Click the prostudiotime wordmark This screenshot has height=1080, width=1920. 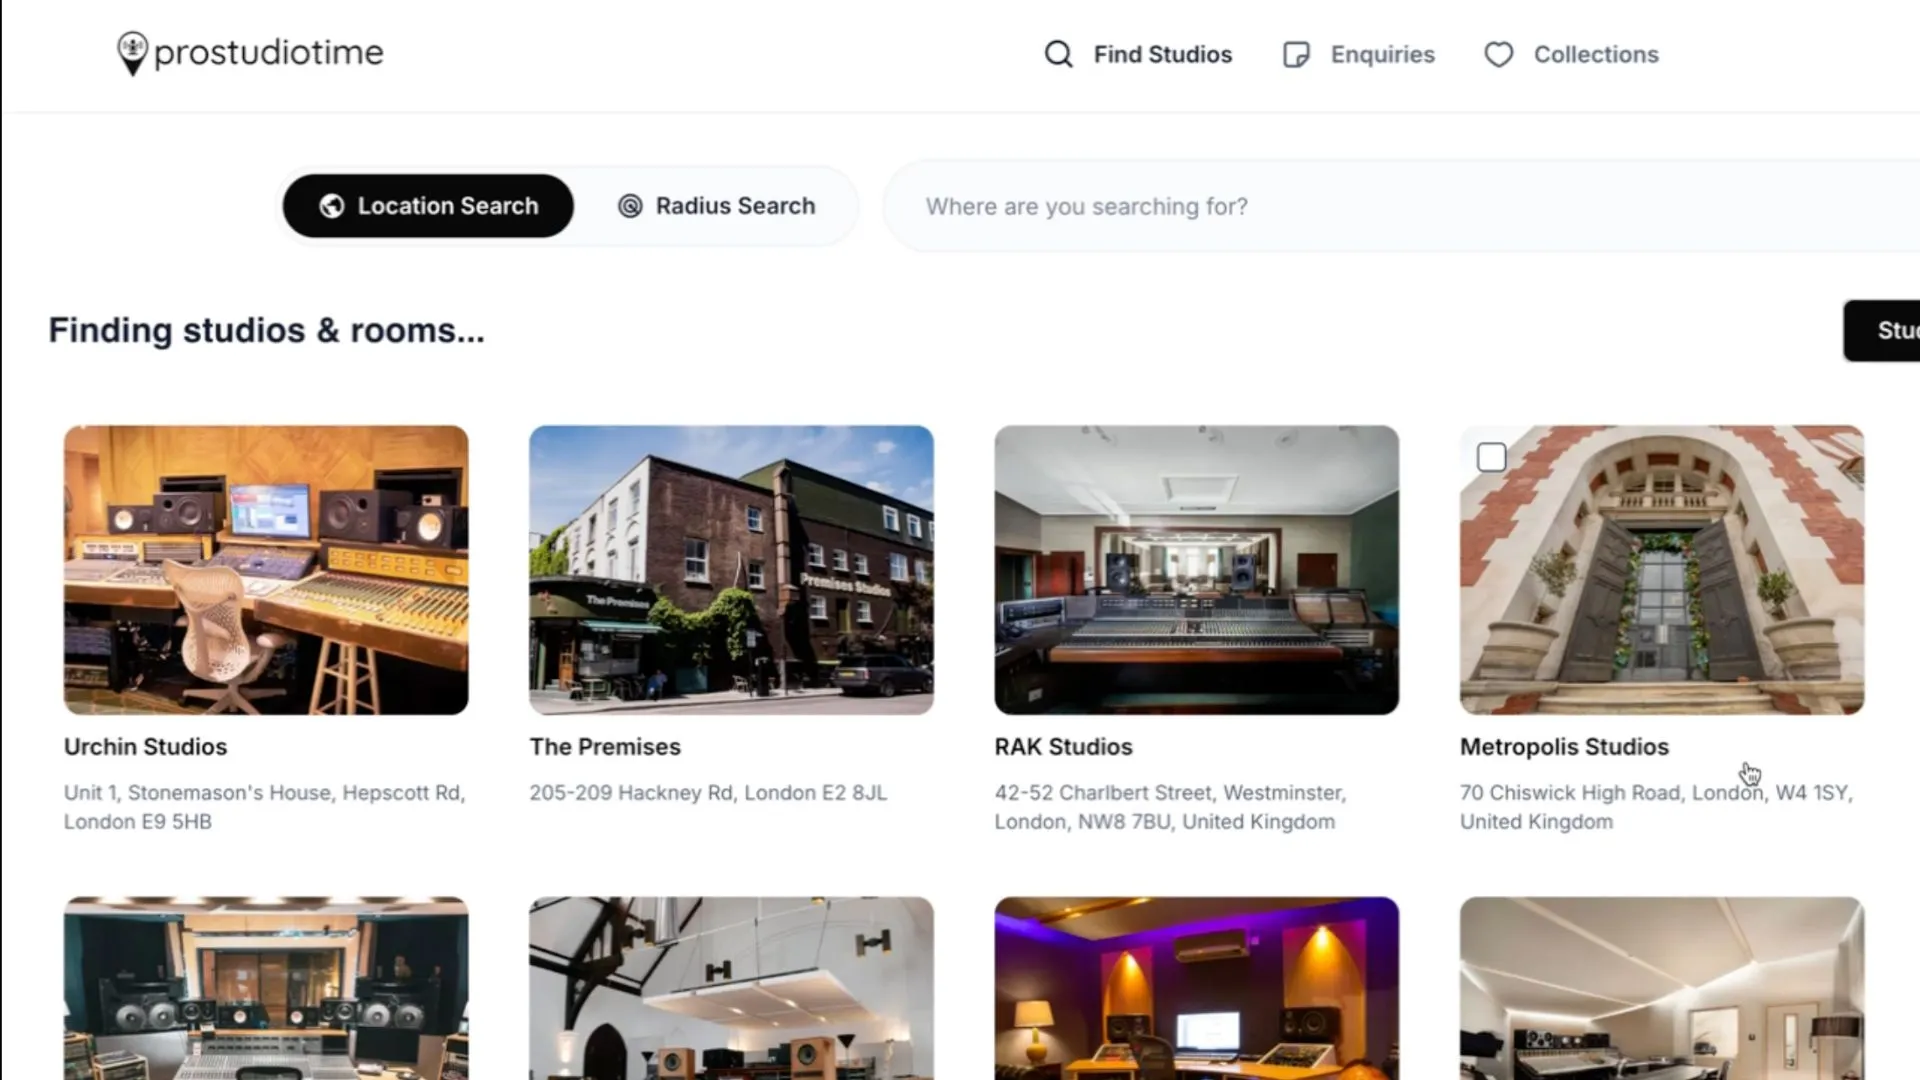pyautogui.click(x=268, y=52)
